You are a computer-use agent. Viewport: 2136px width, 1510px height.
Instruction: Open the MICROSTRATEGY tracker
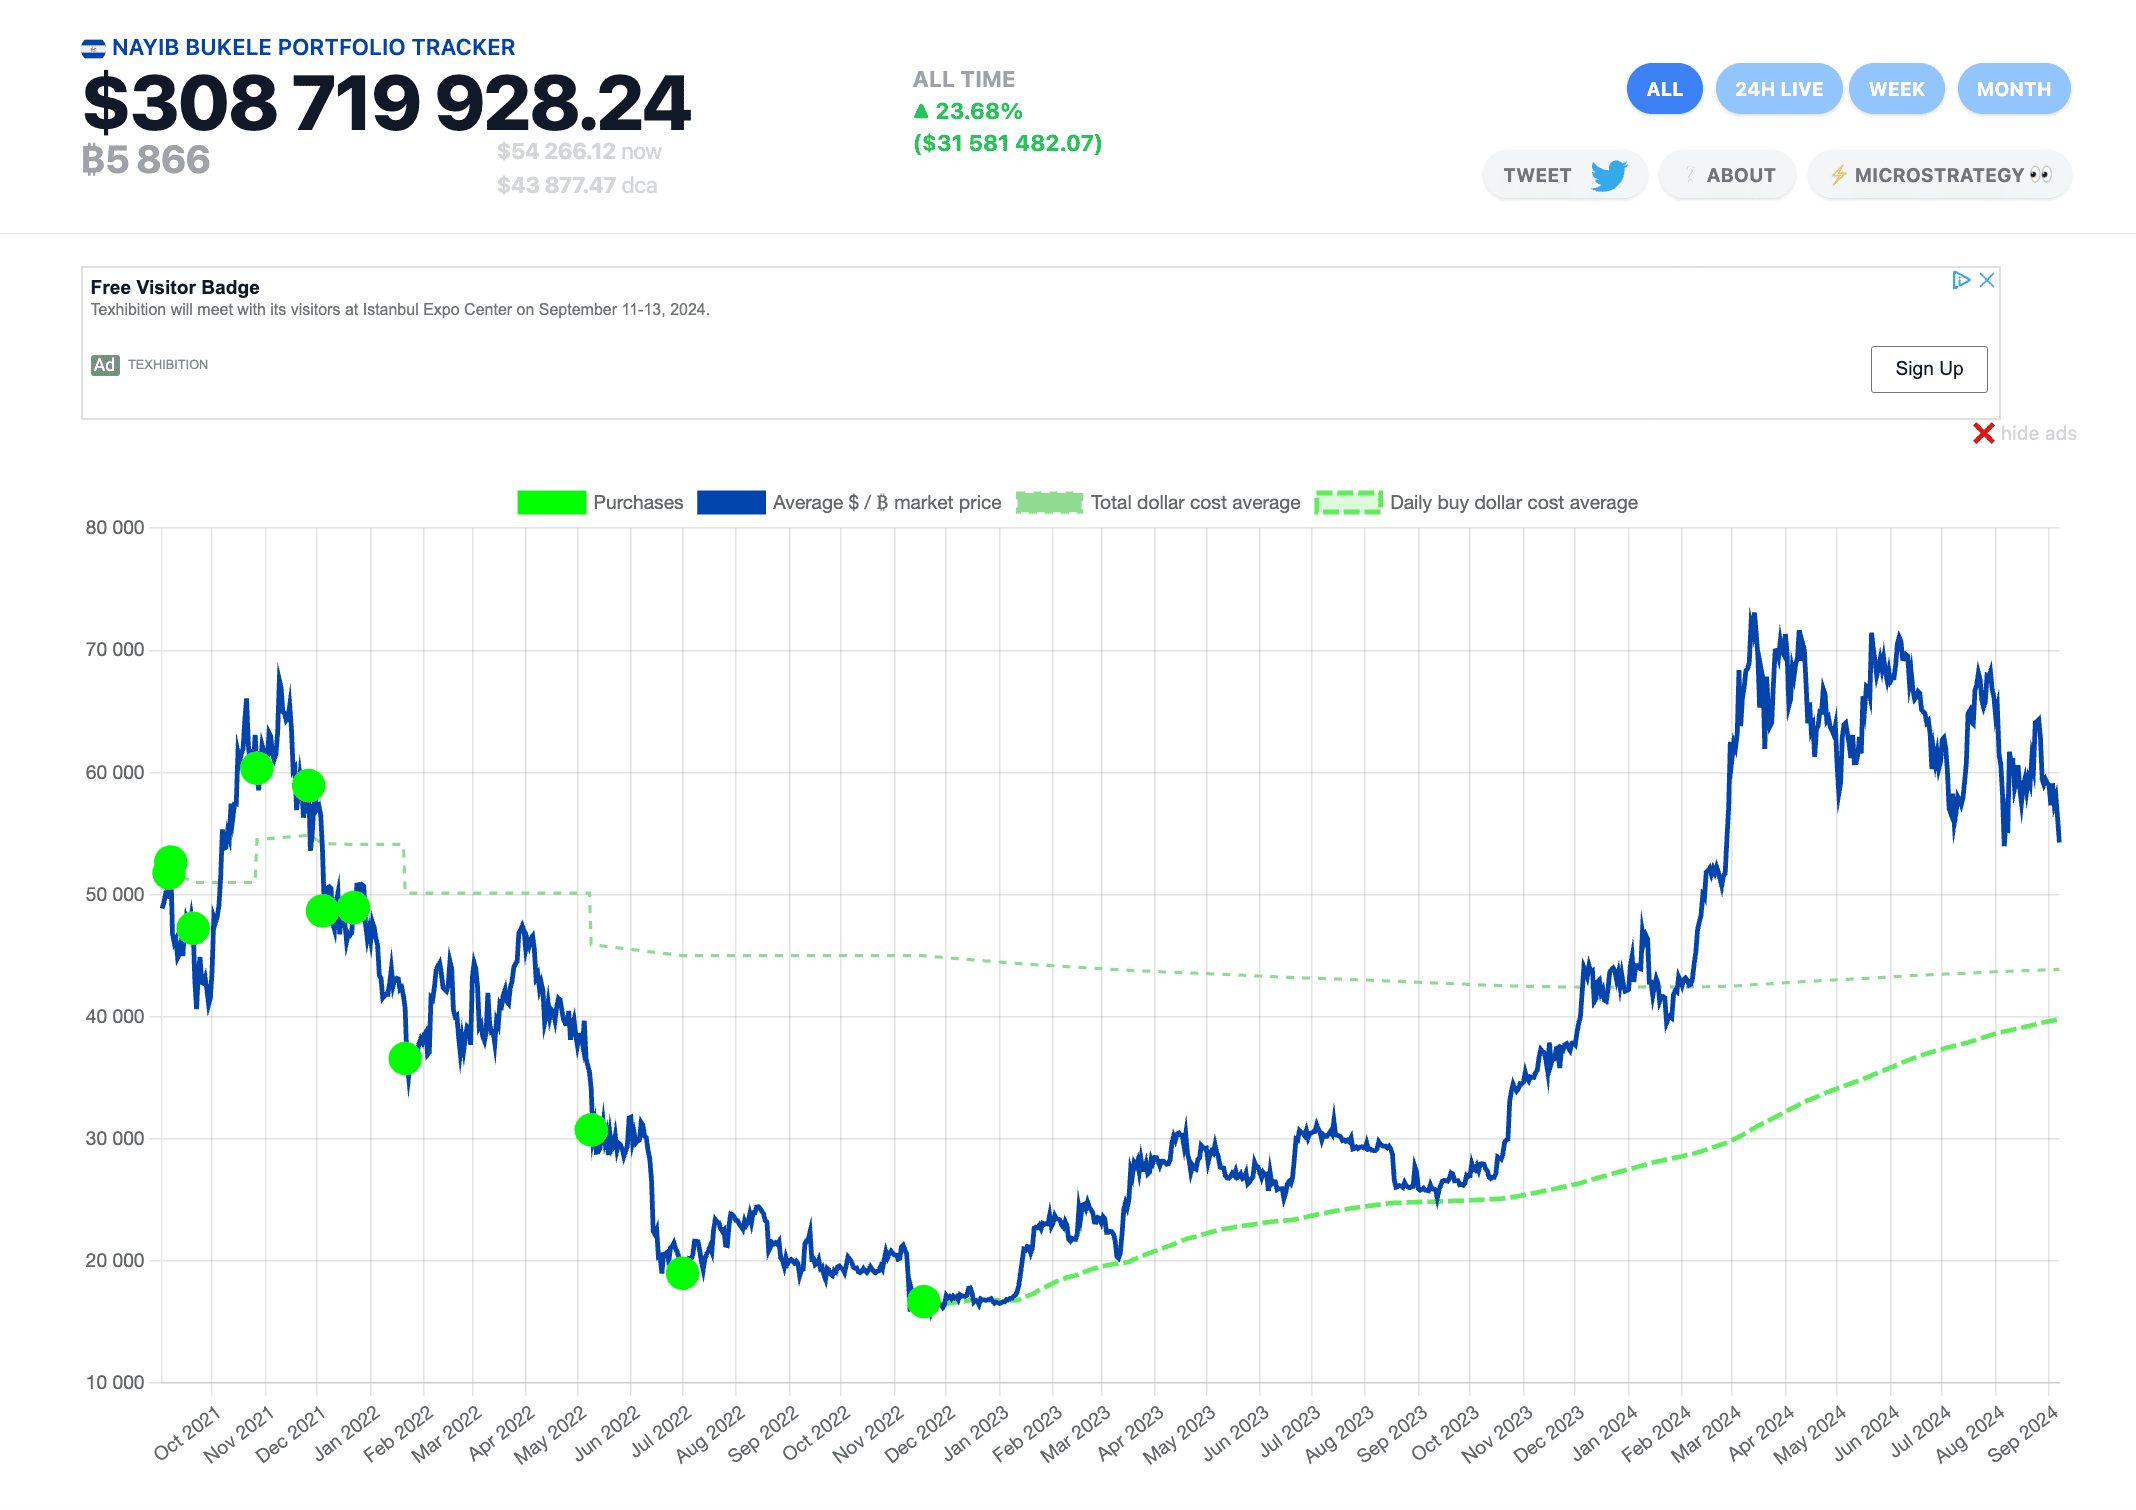[1940, 175]
